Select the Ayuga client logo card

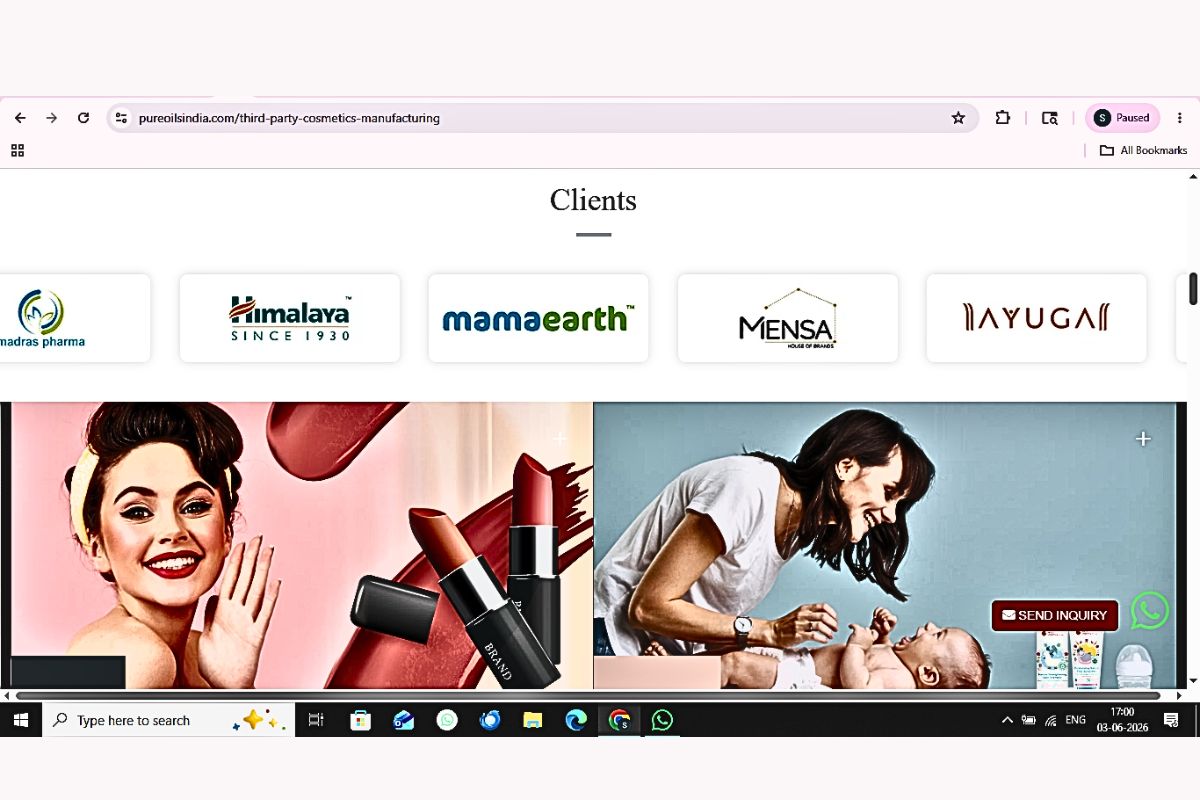[1036, 318]
